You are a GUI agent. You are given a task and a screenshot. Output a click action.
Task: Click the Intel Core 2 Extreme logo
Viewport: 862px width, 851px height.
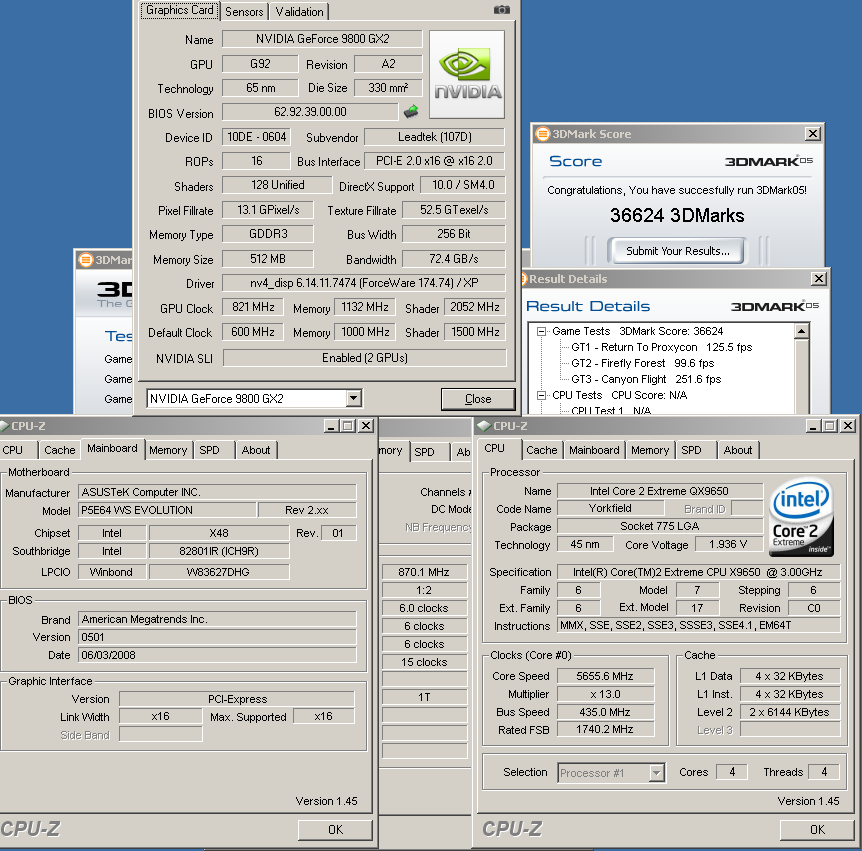[802, 517]
